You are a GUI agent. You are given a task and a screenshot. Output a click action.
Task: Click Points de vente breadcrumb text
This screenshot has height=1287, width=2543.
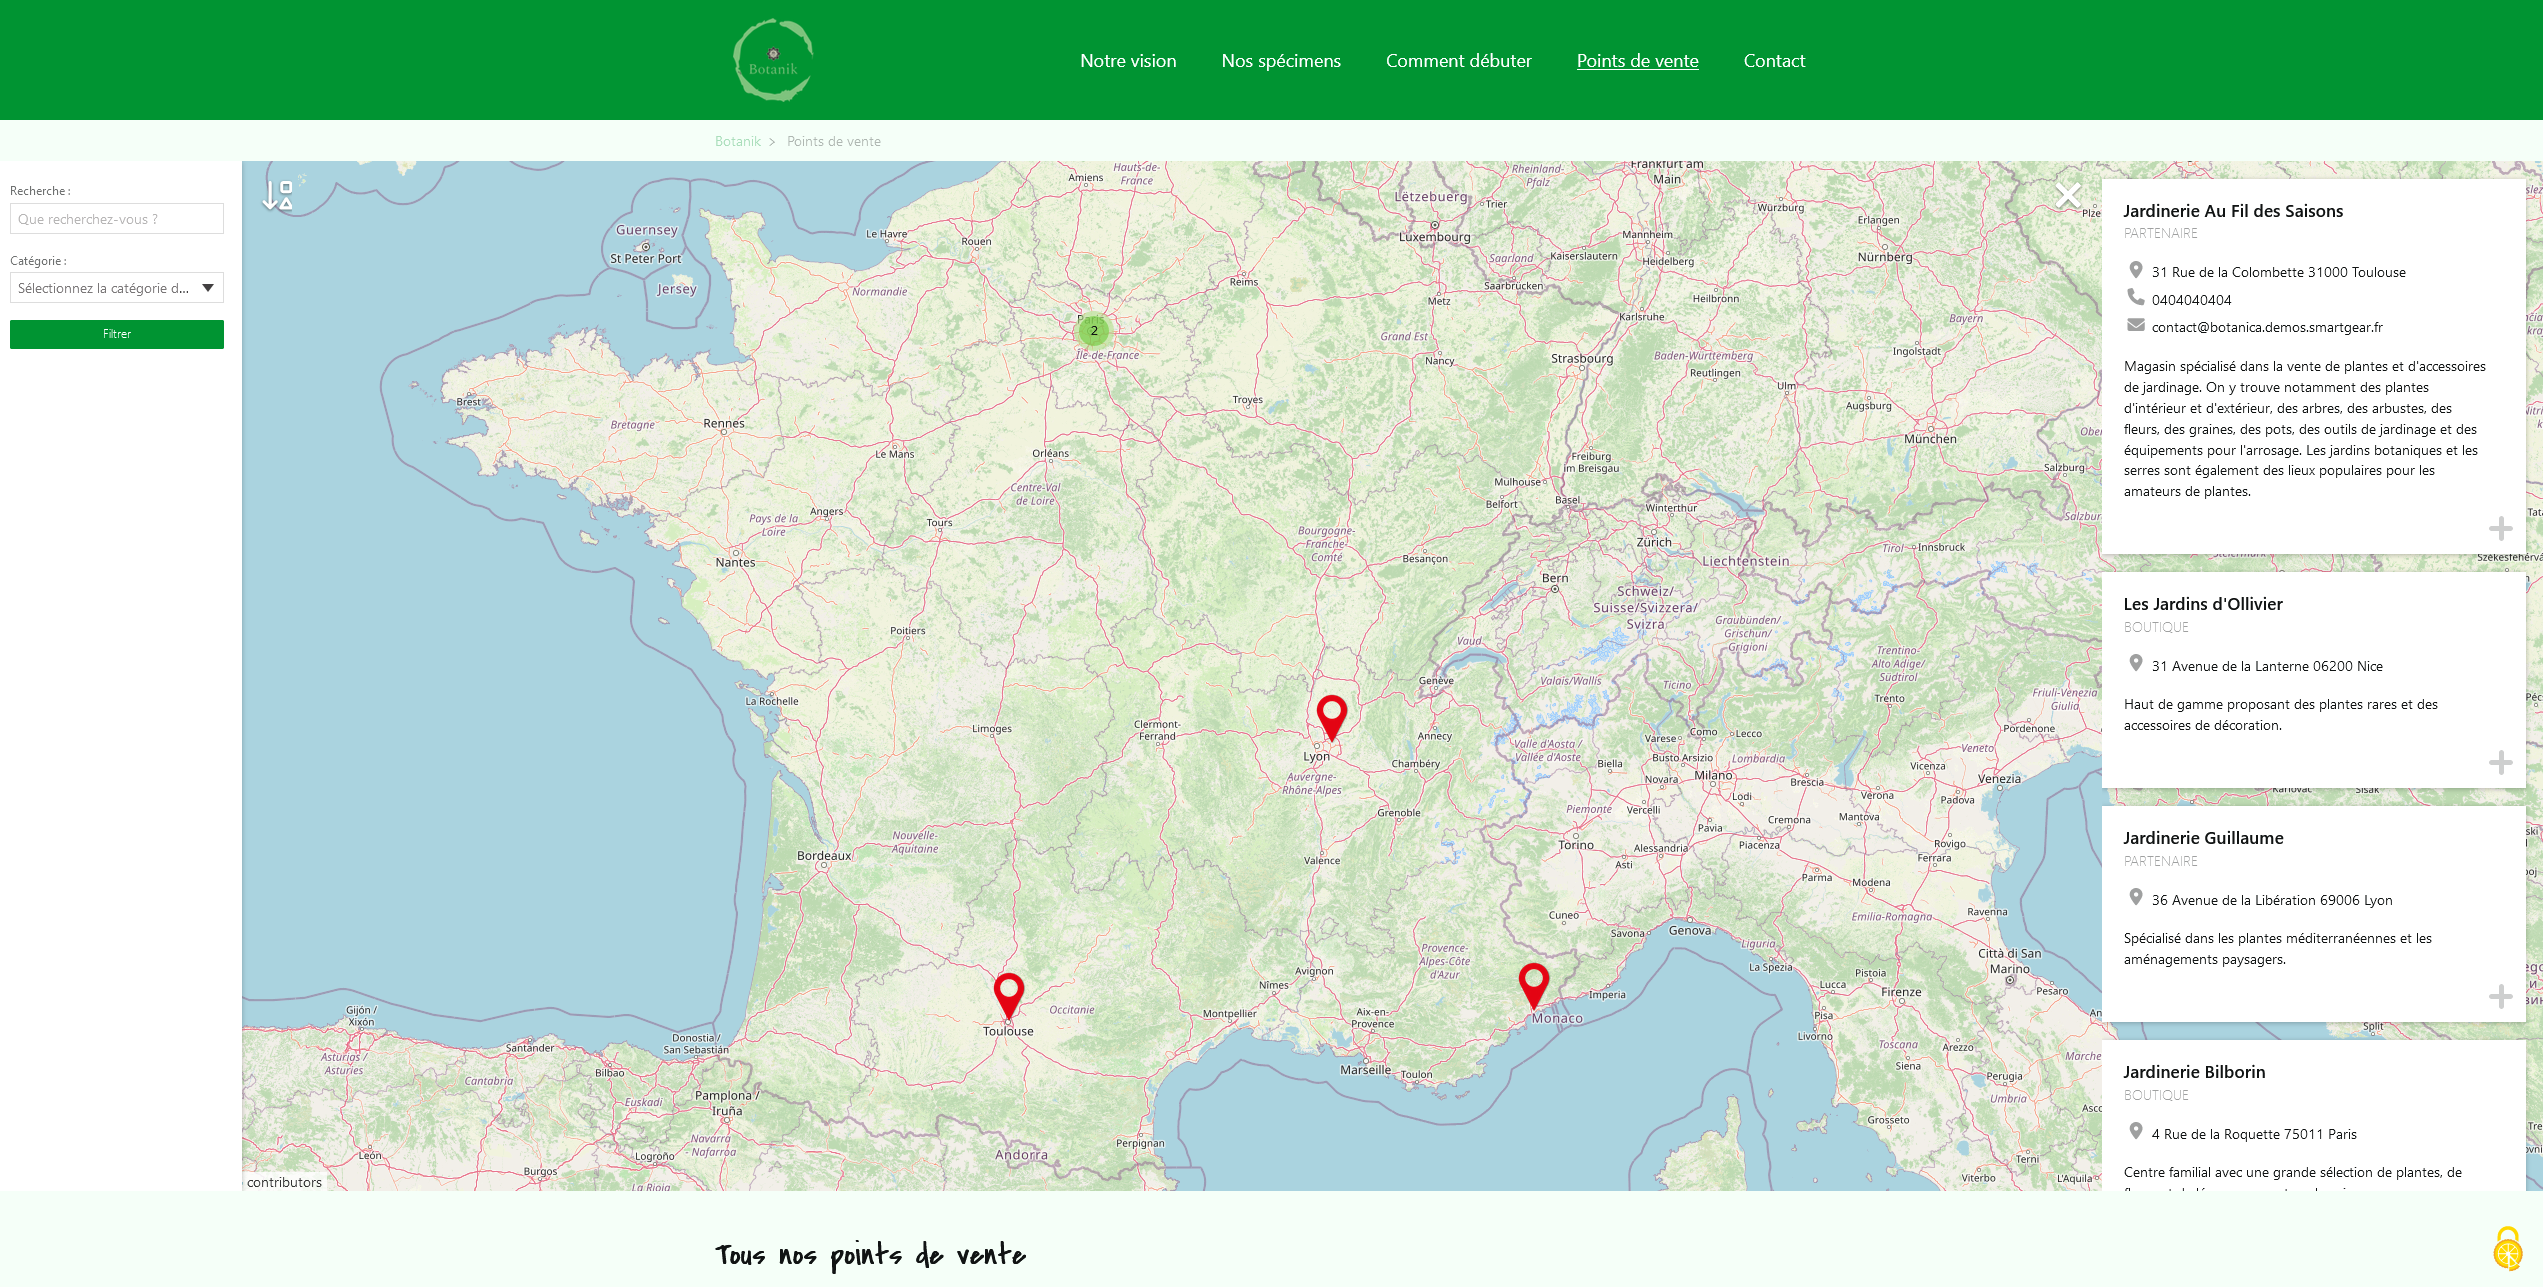tap(834, 141)
